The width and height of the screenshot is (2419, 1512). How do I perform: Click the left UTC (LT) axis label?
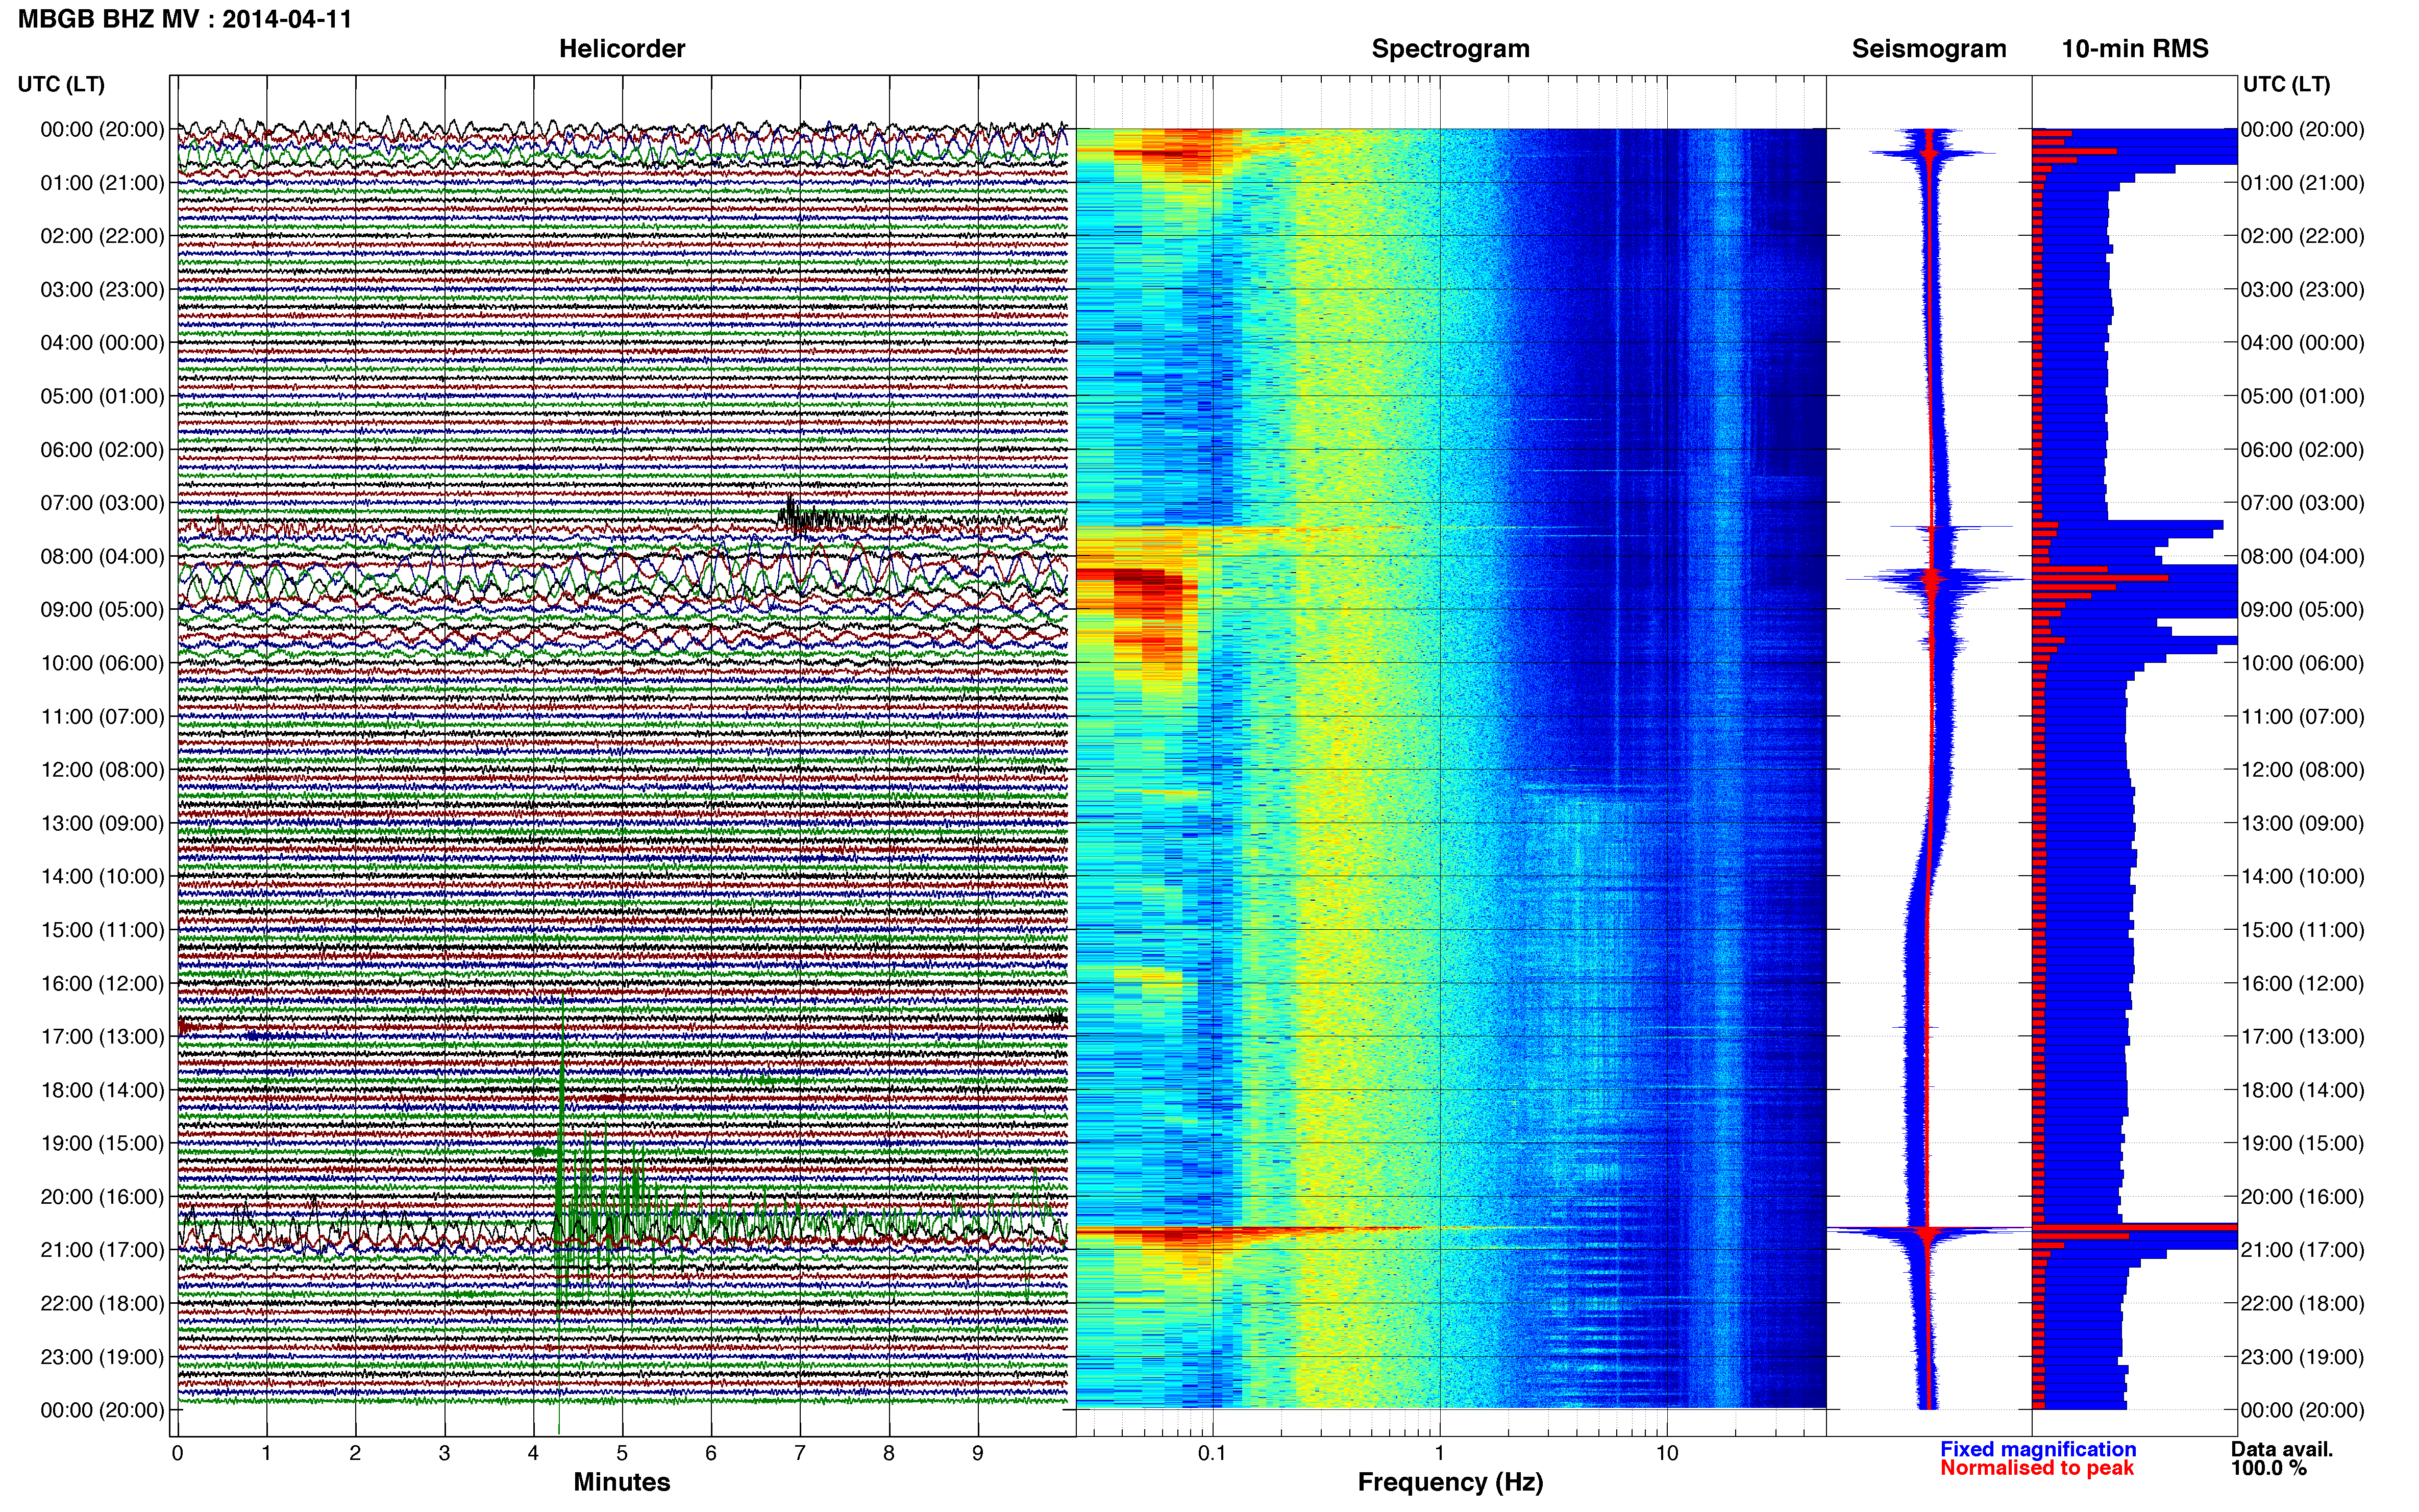tap(61, 84)
